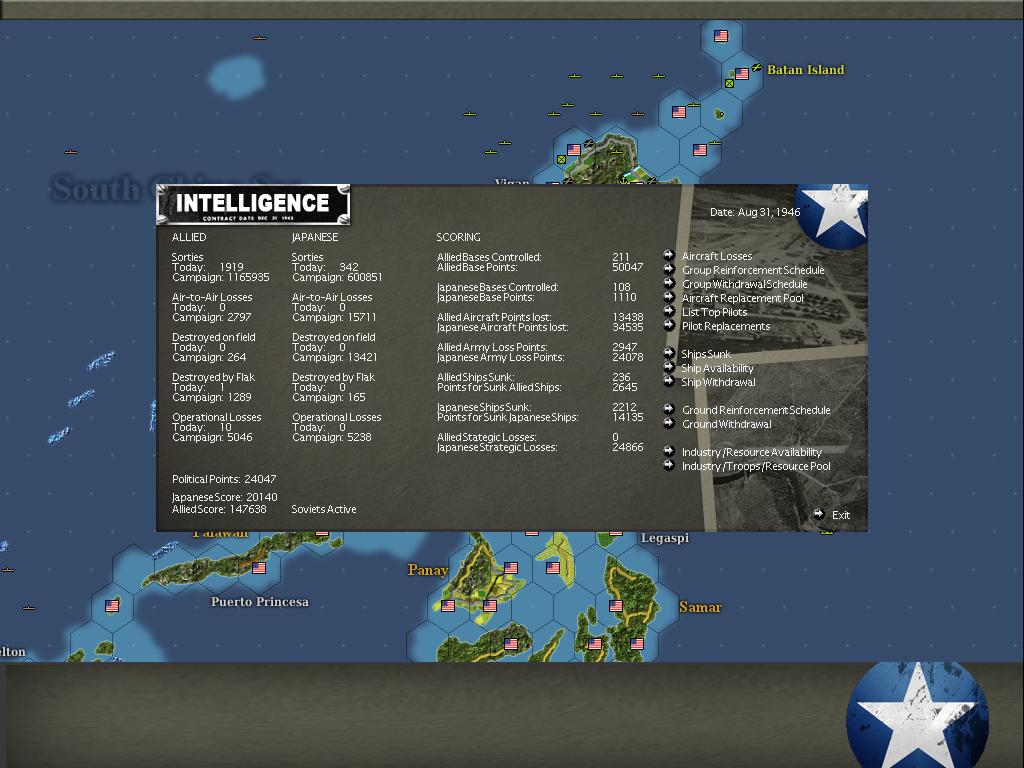Click the SCORING column heading
Viewport: 1024px width, 768px height.
458,237
